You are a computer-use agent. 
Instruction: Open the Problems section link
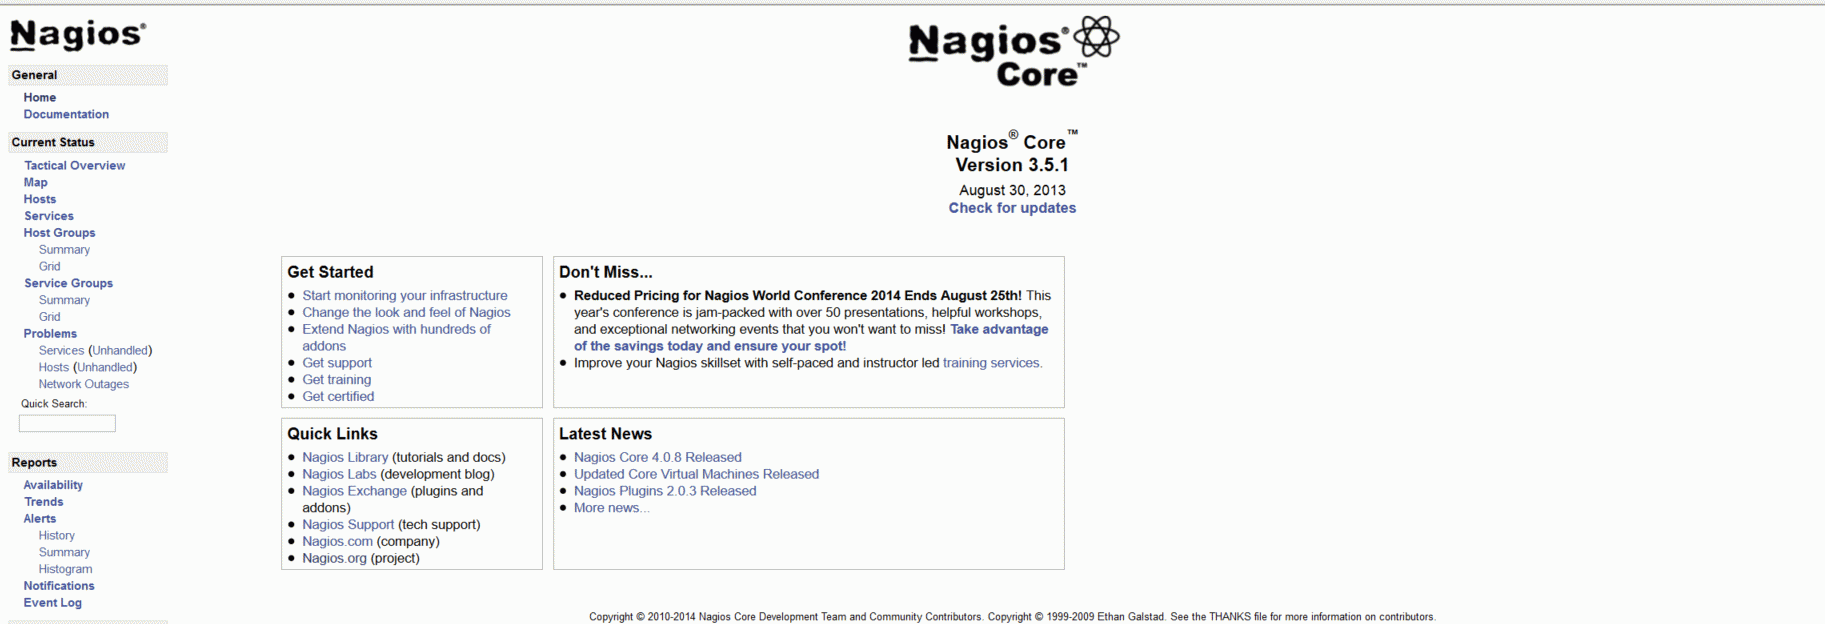[x=50, y=334]
